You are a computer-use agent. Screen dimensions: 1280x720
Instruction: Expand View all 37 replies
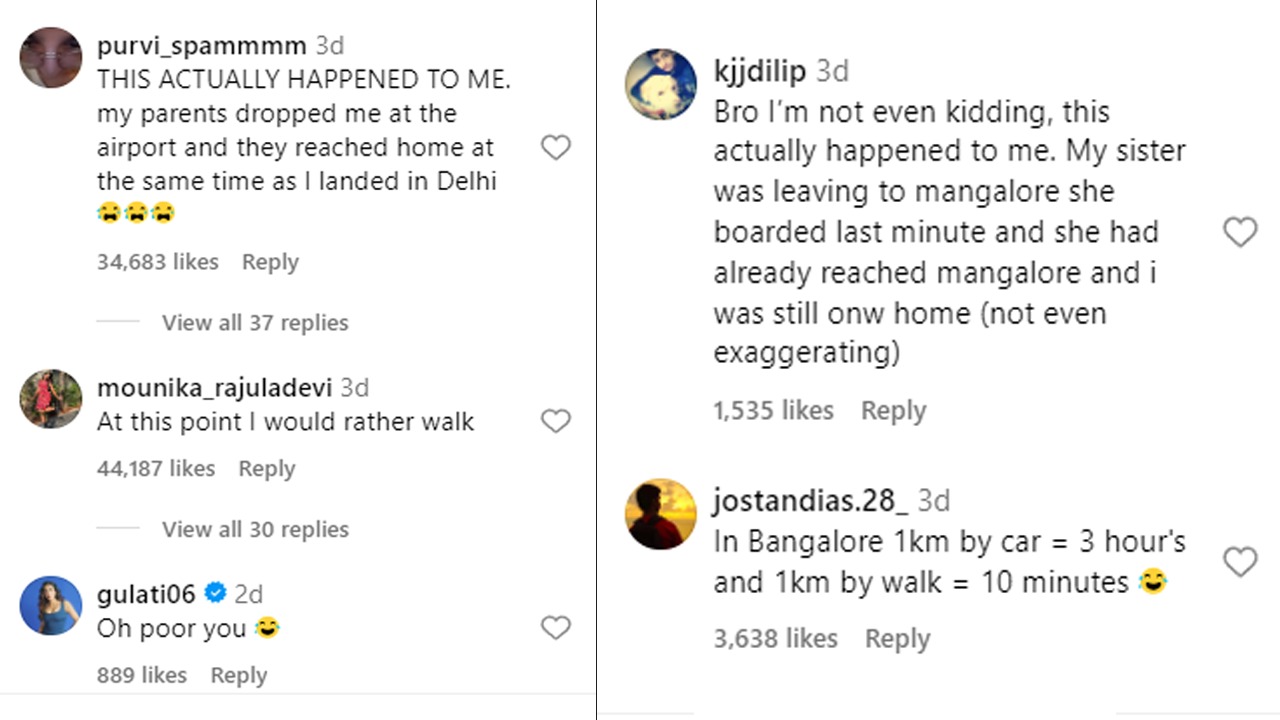pyautogui.click(x=255, y=323)
